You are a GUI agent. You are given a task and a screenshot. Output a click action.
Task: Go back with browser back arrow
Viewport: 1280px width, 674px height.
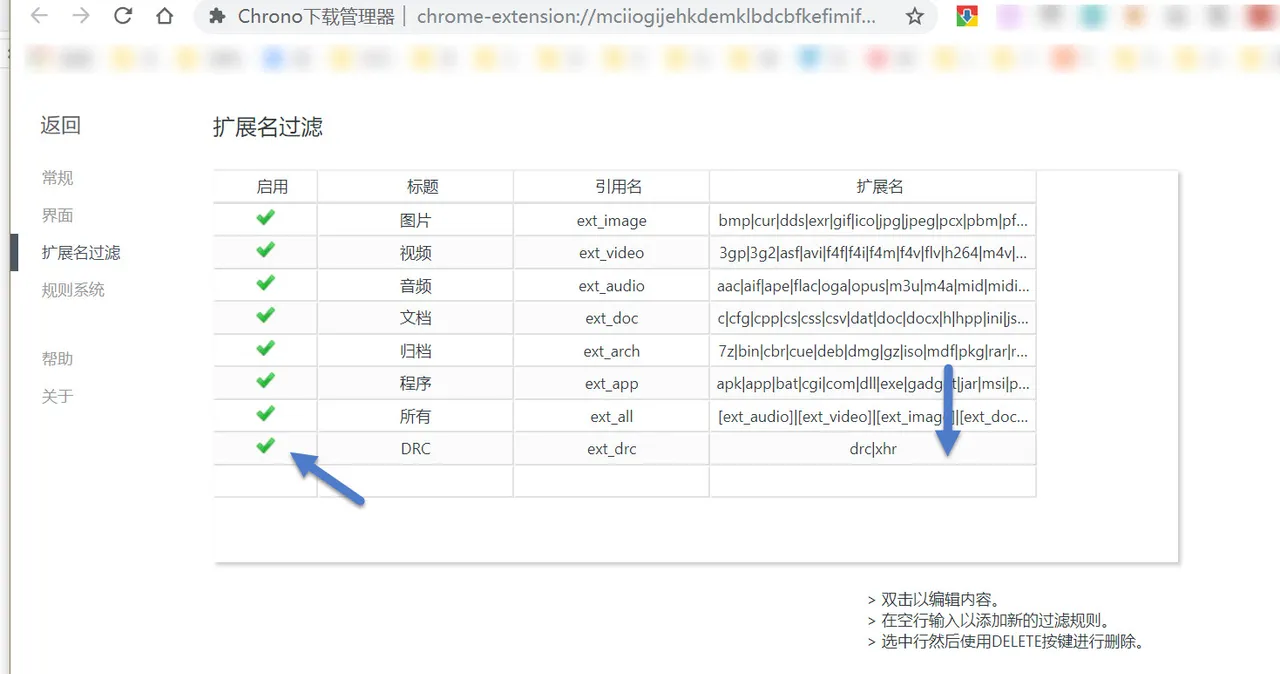tap(39, 16)
